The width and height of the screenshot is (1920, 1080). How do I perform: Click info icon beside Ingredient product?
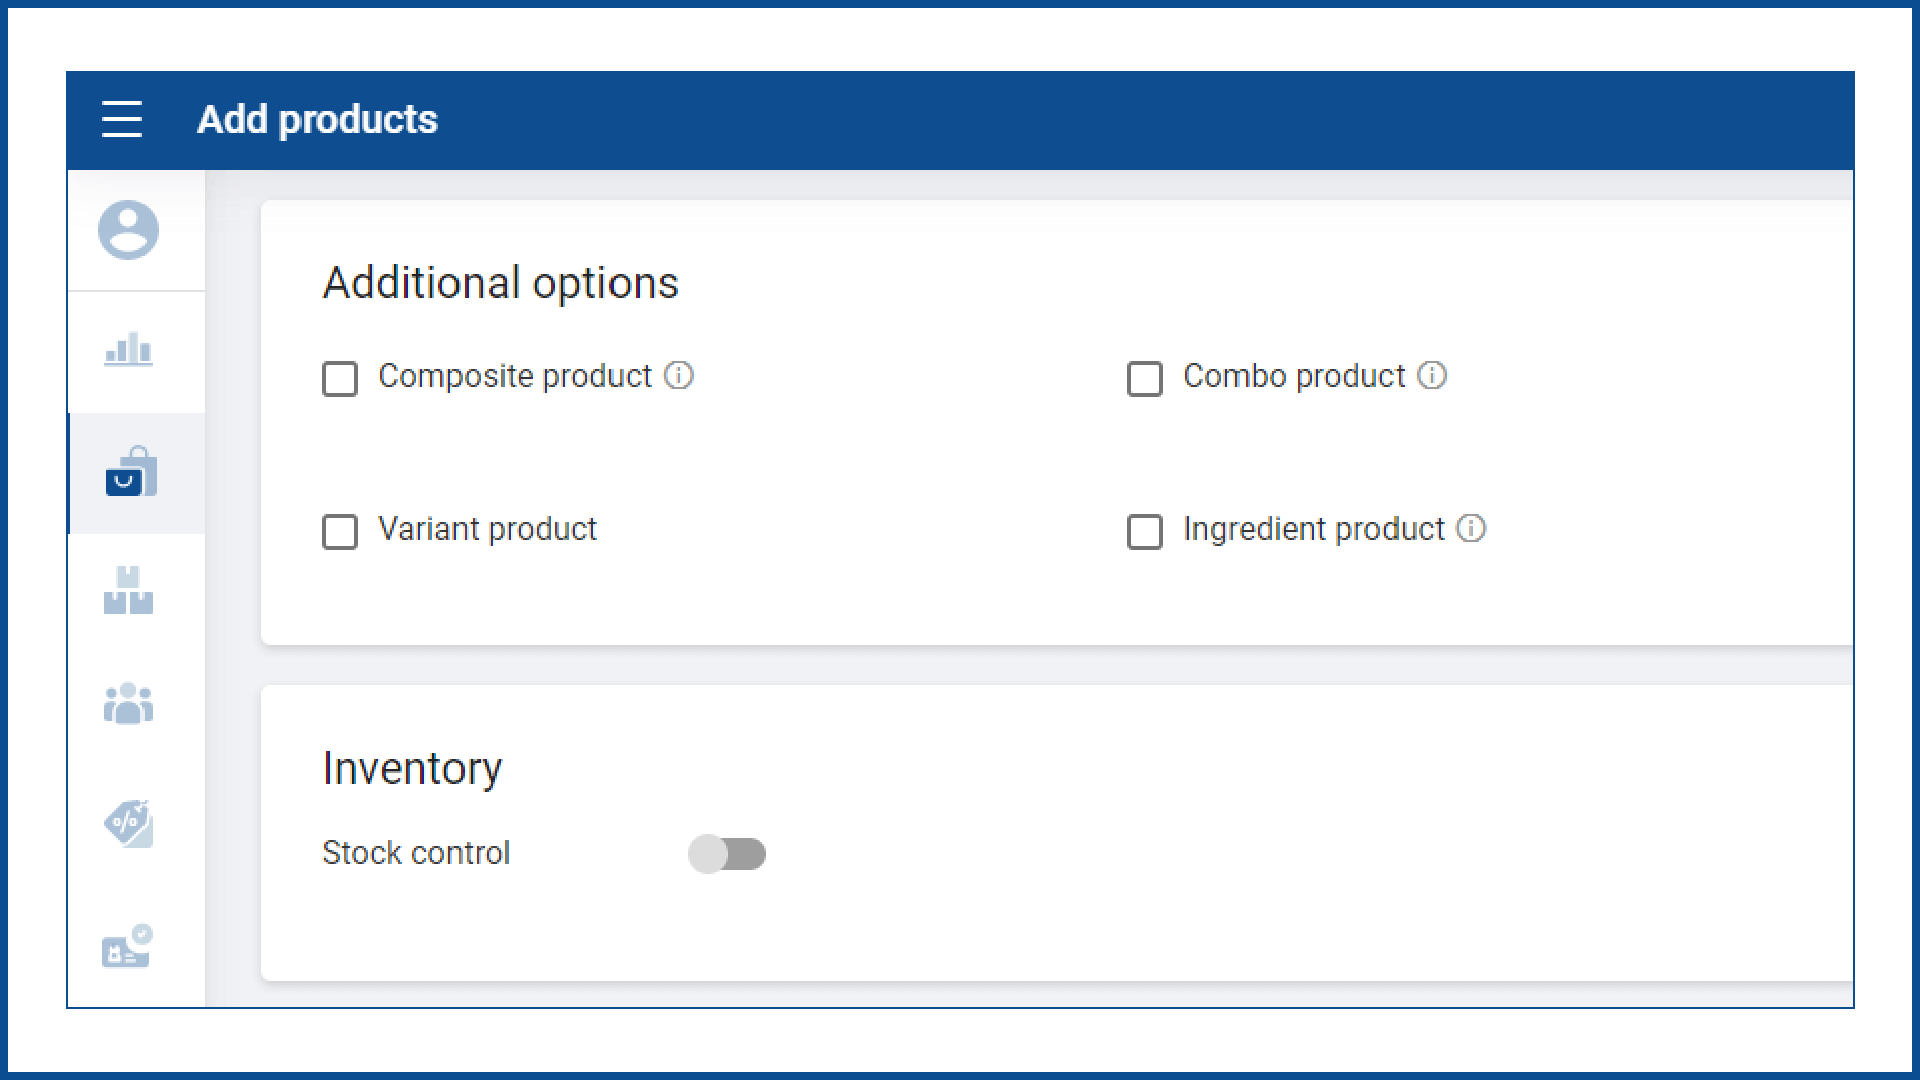pyautogui.click(x=1471, y=529)
